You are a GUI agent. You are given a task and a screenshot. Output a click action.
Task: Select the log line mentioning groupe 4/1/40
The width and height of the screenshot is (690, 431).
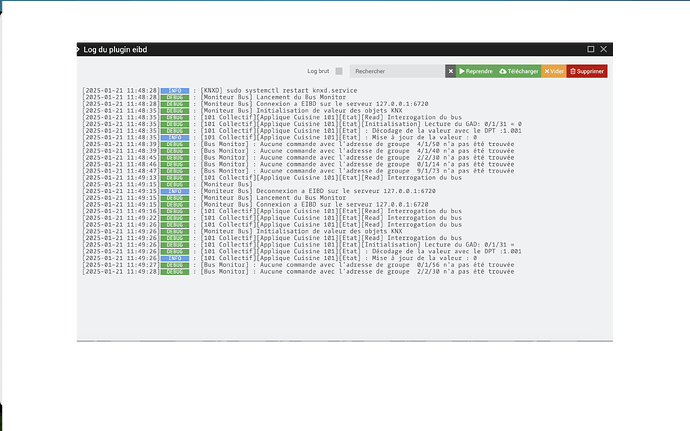click(298, 151)
